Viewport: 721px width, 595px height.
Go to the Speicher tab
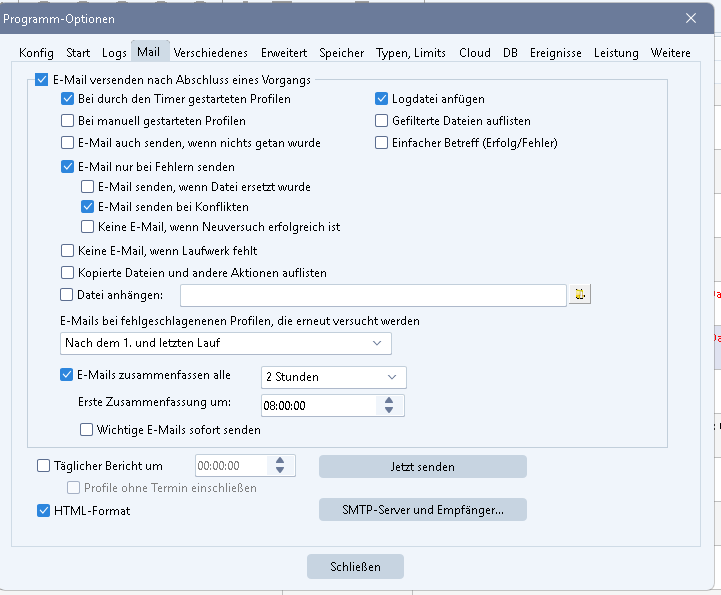pos(342,53)
